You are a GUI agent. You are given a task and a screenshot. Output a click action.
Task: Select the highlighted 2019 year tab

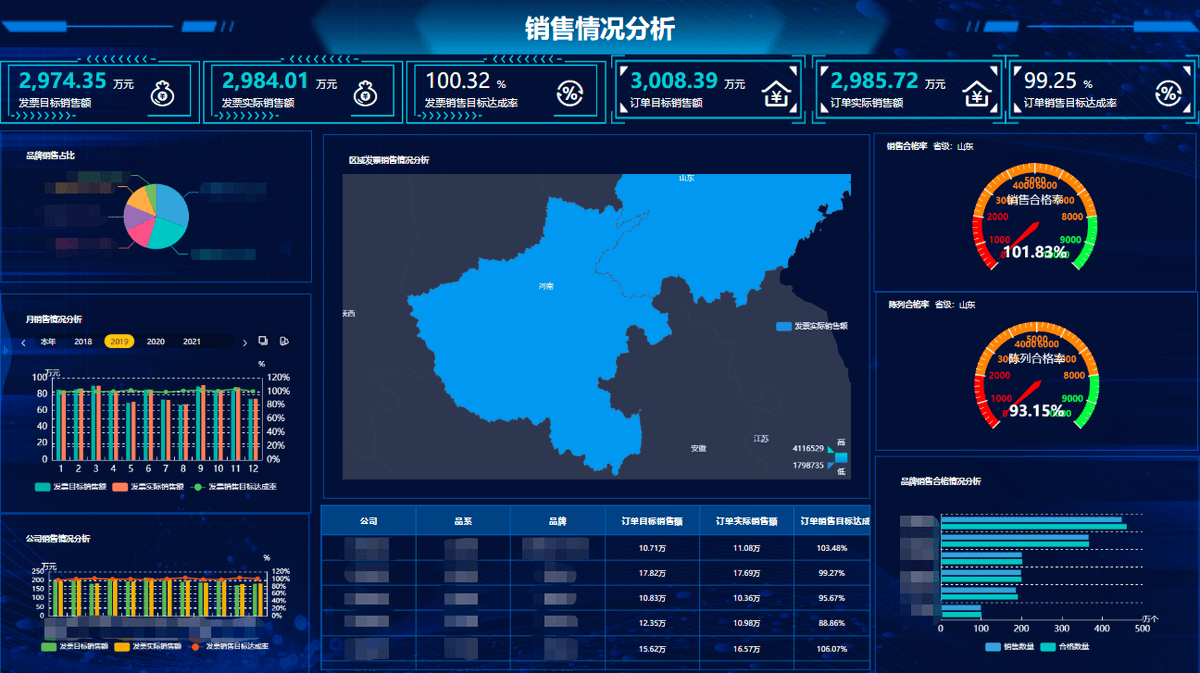point(119,341)
